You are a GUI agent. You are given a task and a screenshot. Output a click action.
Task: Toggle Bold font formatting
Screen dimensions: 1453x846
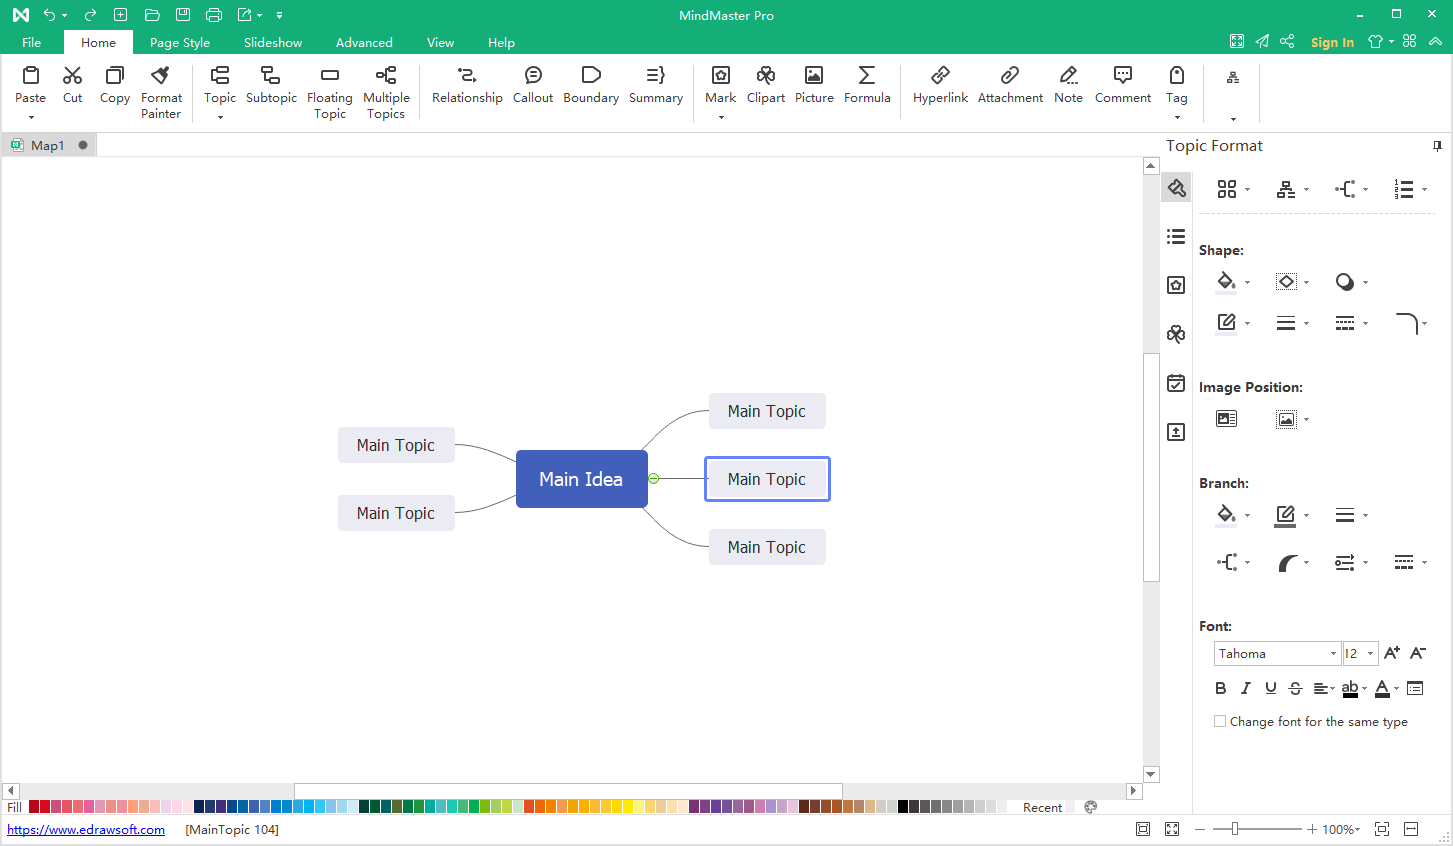click(x=1220, y=688)
